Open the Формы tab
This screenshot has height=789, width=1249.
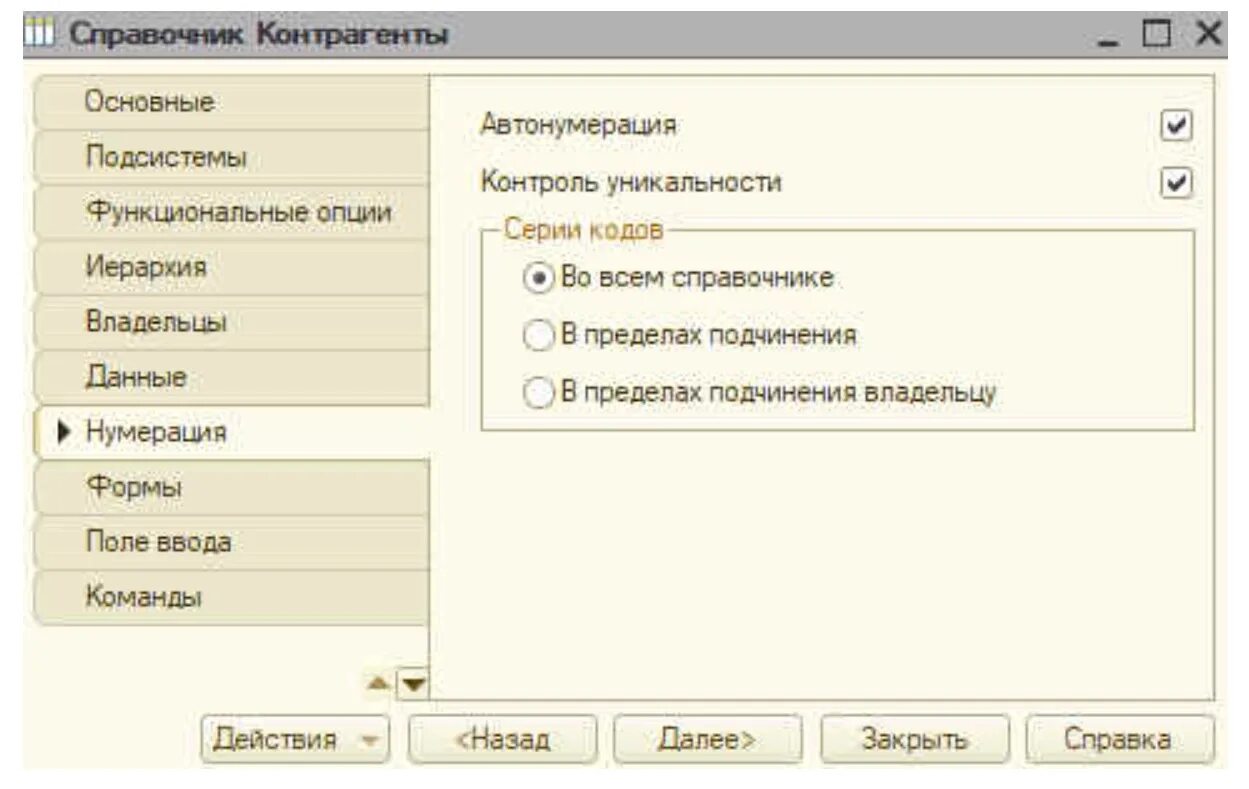(230, 488)
